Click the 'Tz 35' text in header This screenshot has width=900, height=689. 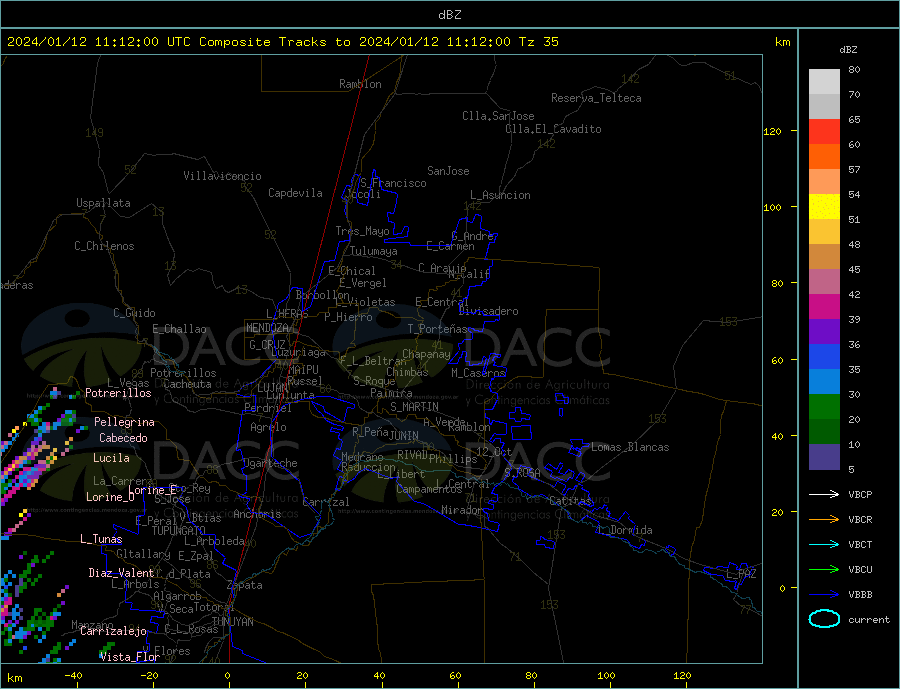click(538, 42)
